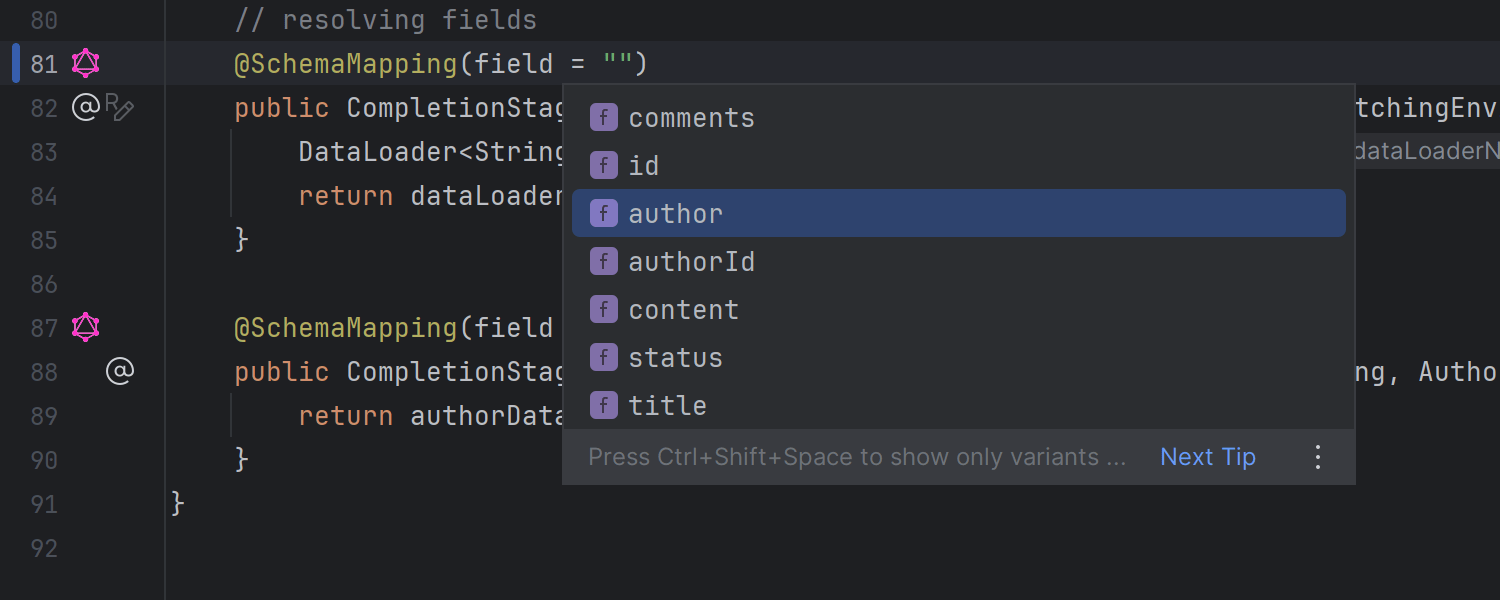This screenshot has height=600, width=1500.
Task: Choose the content field suggestion
Action: 684,309
